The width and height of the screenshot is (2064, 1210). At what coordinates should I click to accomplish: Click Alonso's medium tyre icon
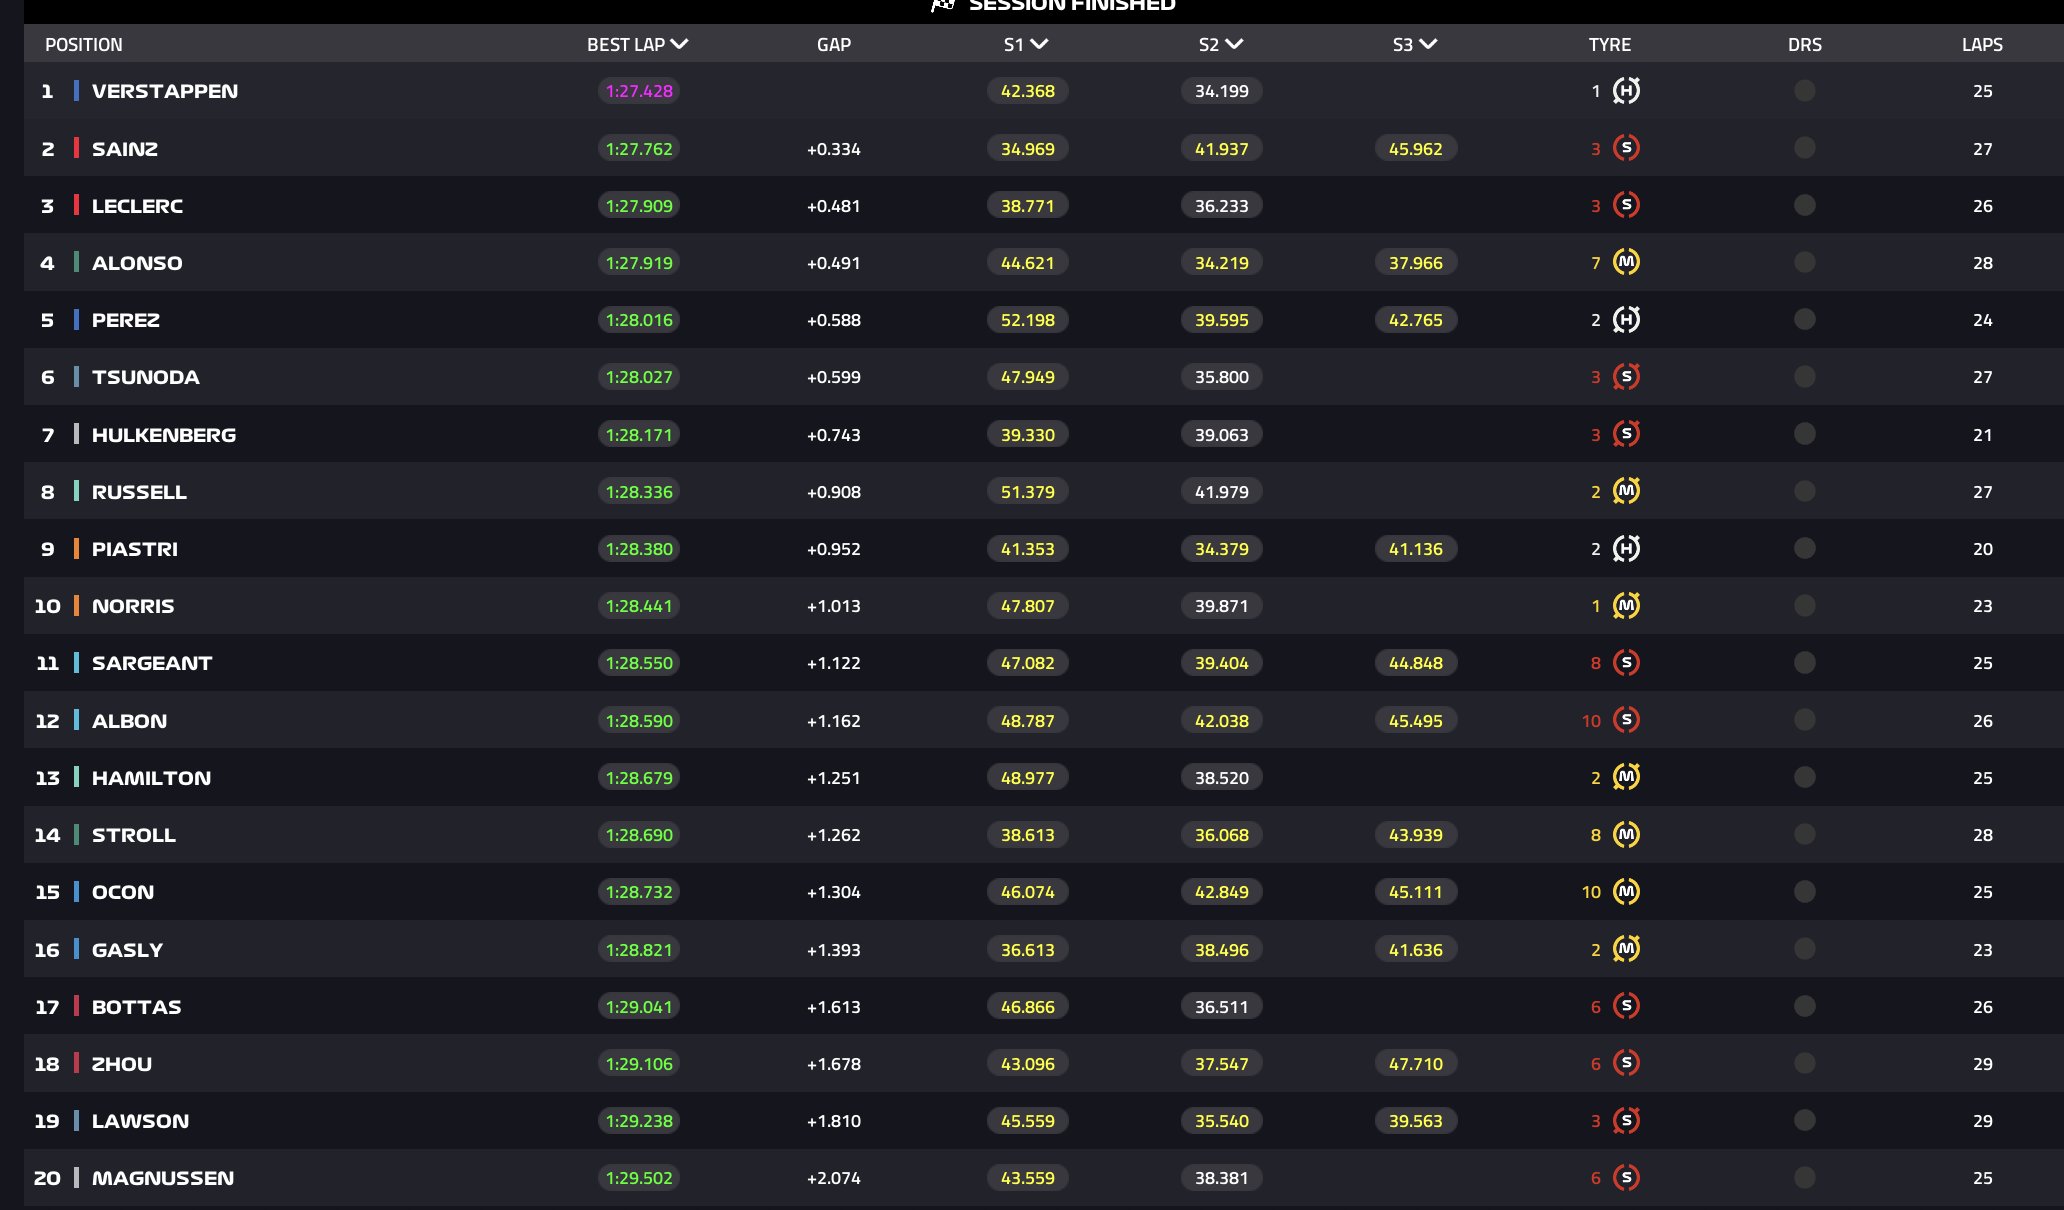(x=1626, y=262)
